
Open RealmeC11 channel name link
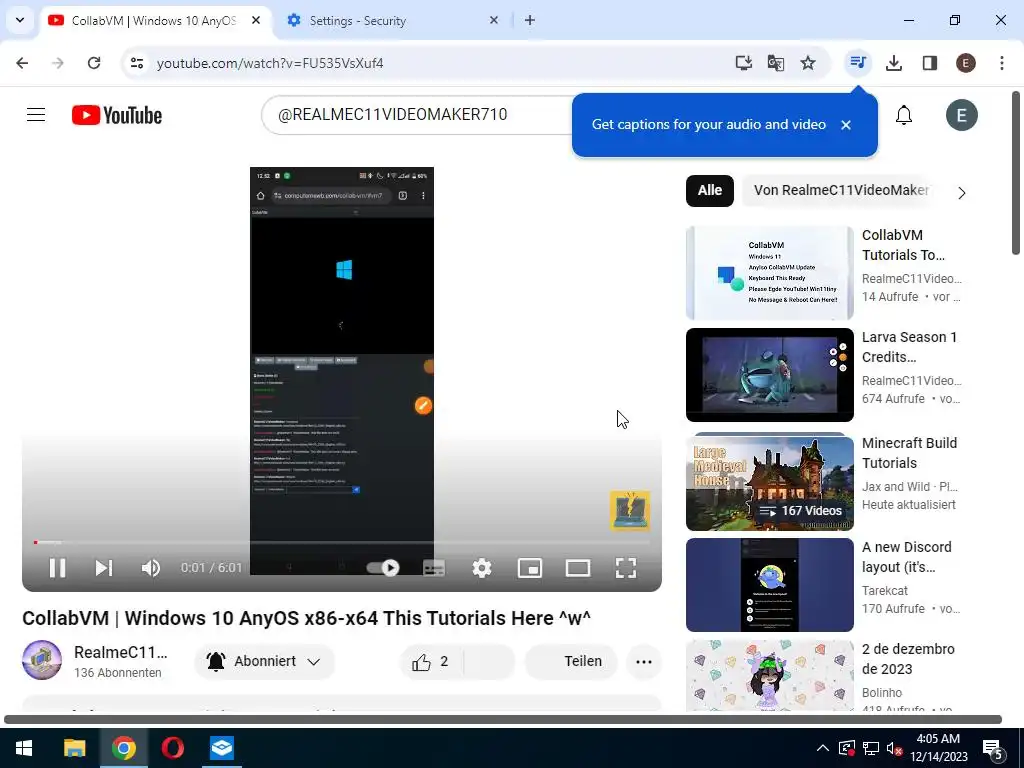tap(121, 652)
